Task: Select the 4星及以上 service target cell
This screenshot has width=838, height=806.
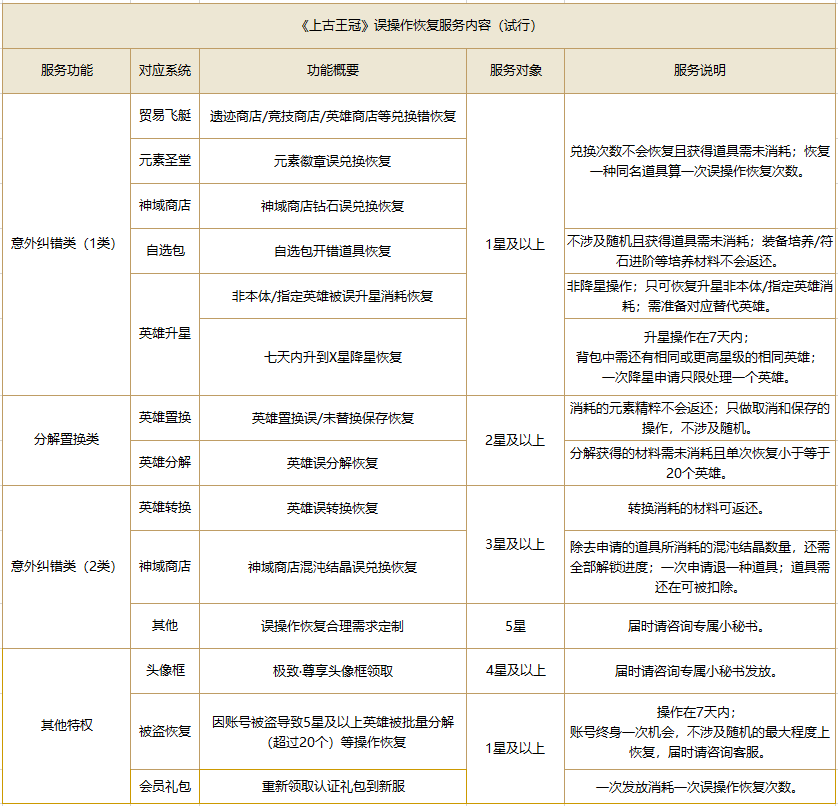Action: (x=515, y=671)
